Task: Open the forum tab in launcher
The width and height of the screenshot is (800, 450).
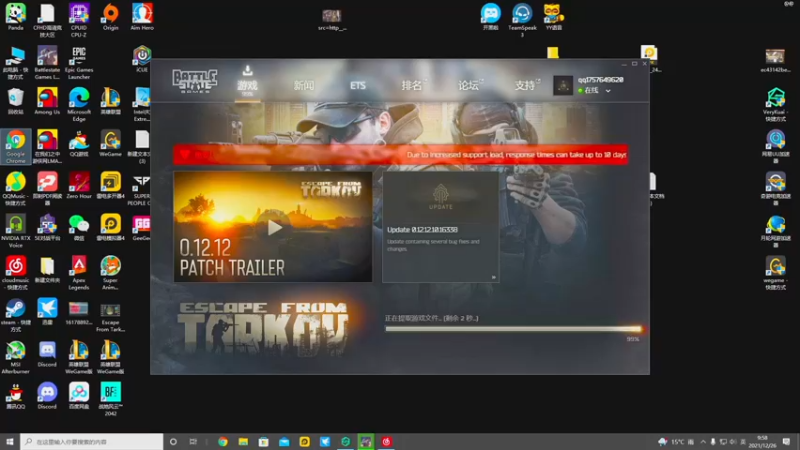Action: tap(468, 85)
